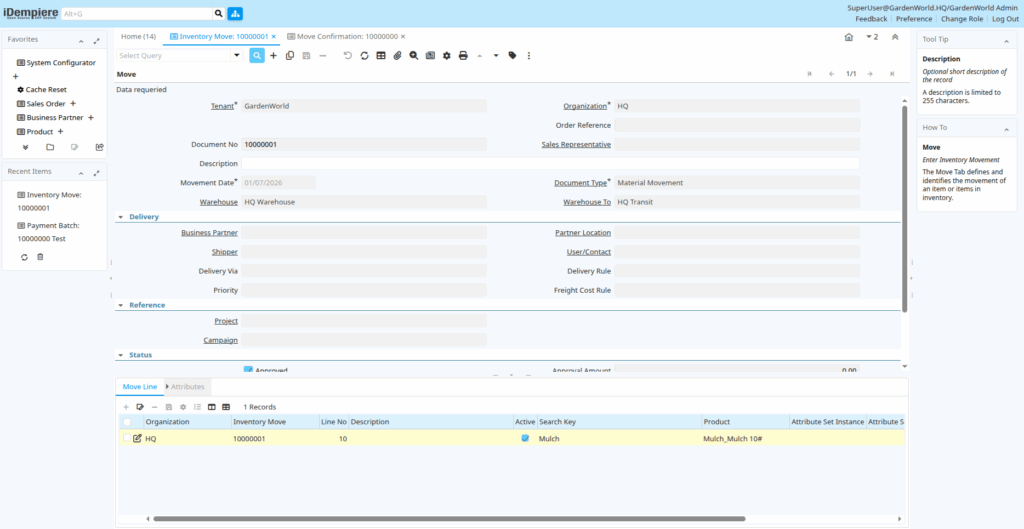Refresh the record with the requery icon

click(x=364, y=56)
